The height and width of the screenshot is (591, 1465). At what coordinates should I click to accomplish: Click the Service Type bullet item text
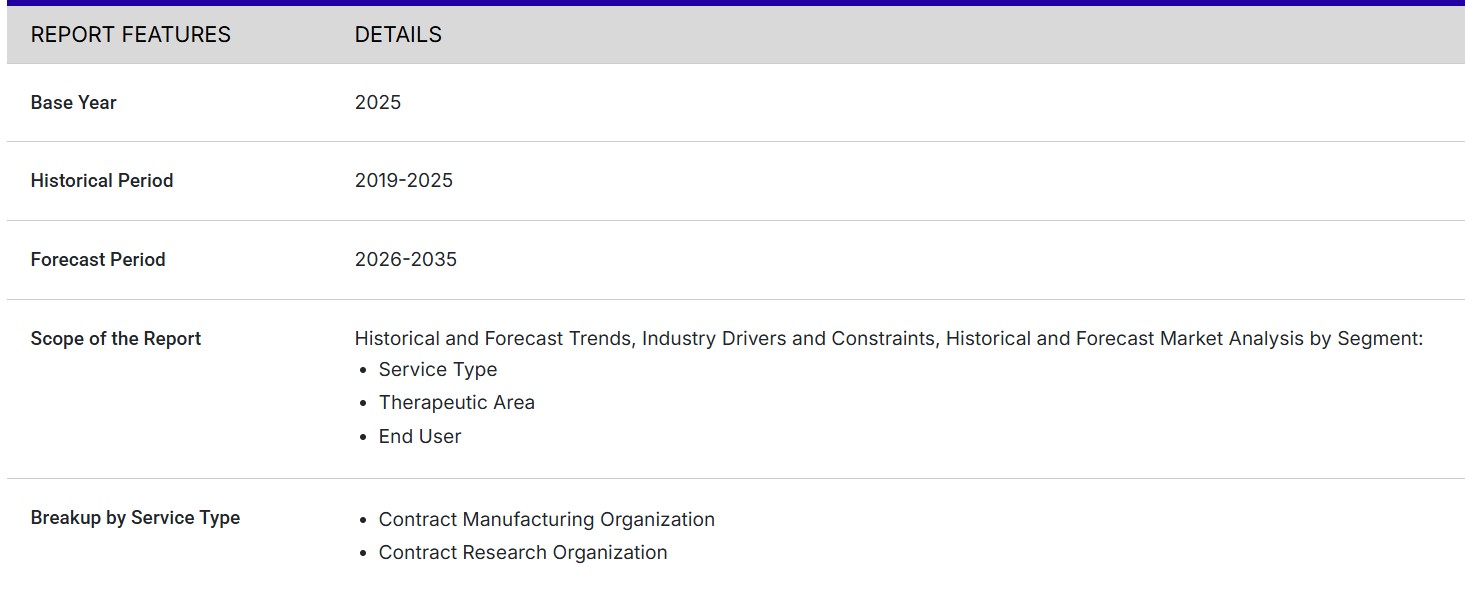point(437,370)
